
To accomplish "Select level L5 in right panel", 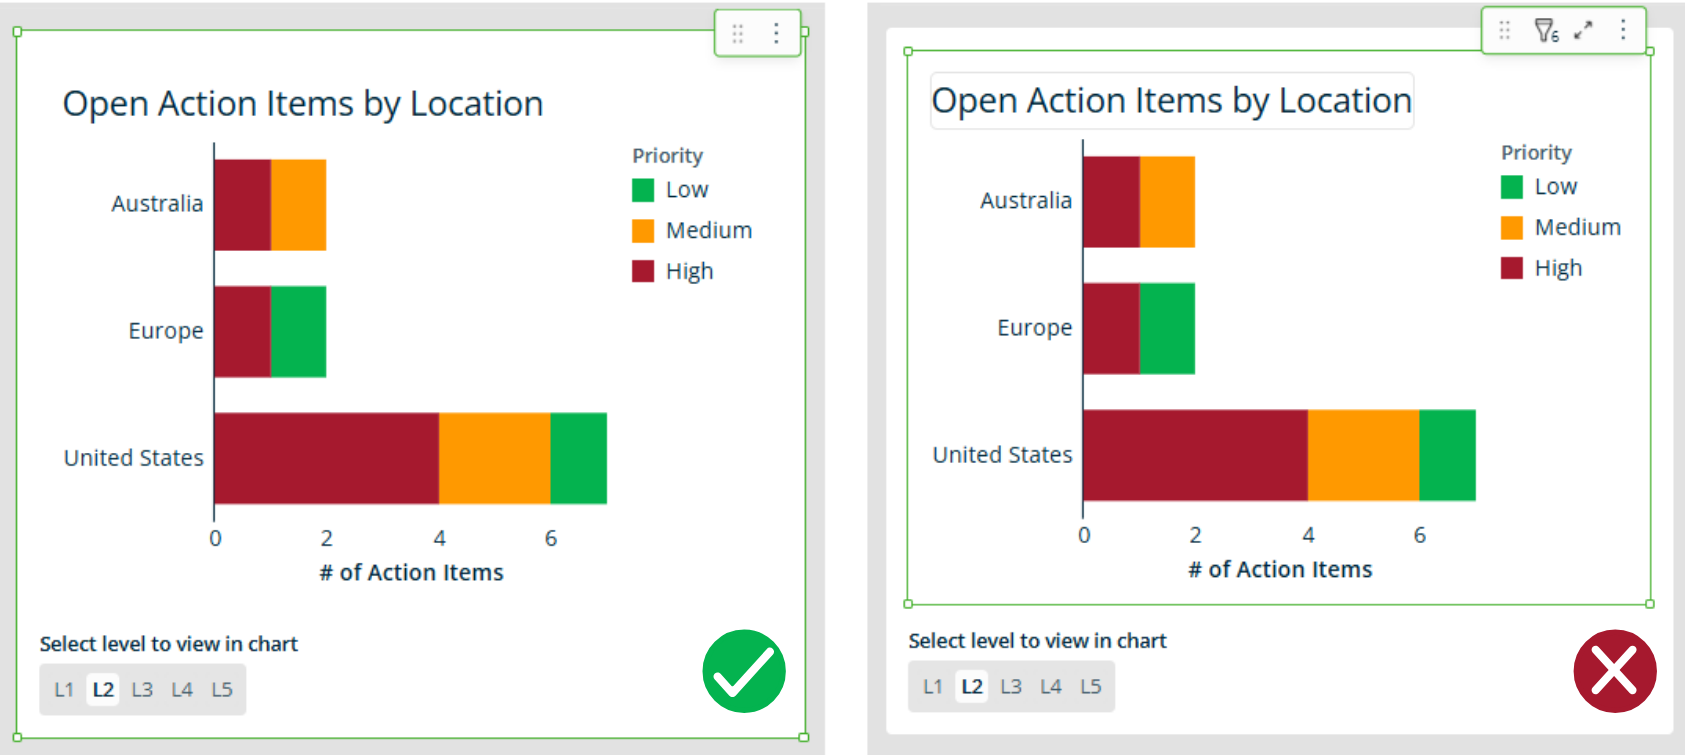I will 1090,686.
